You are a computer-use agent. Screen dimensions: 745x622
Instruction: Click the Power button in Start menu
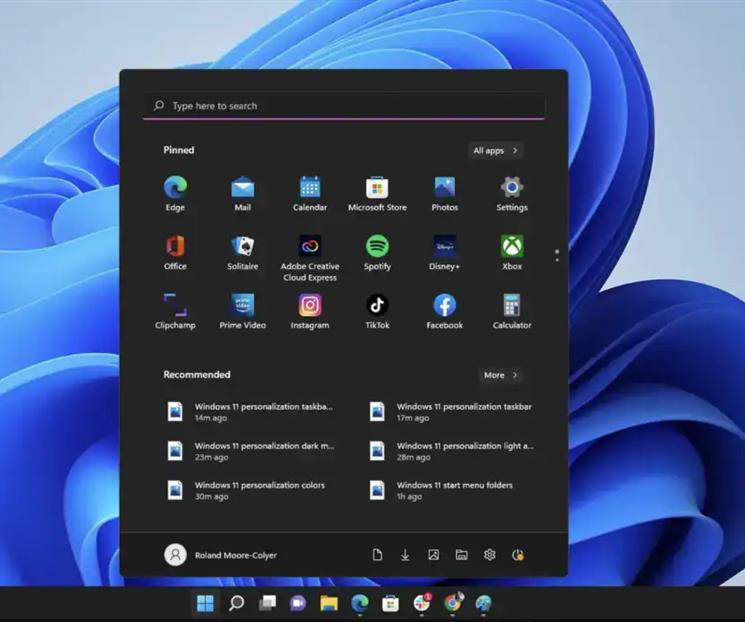(x=518, y=555)
